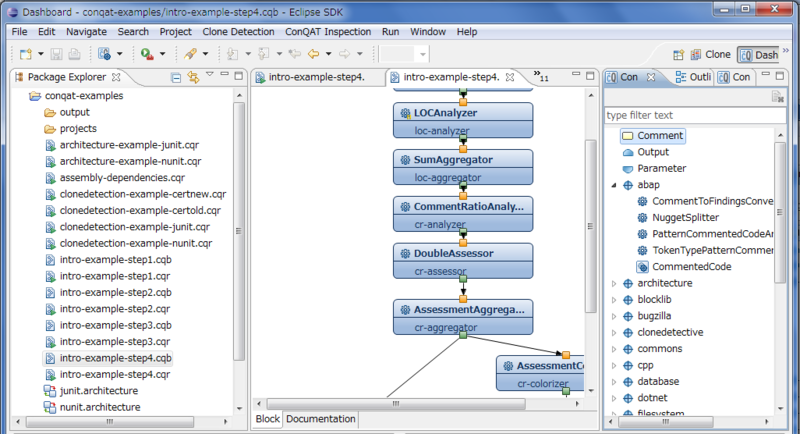Select the NuggetSplitter processor entry
Screen dimensions: 800x434
coord(679,218)
